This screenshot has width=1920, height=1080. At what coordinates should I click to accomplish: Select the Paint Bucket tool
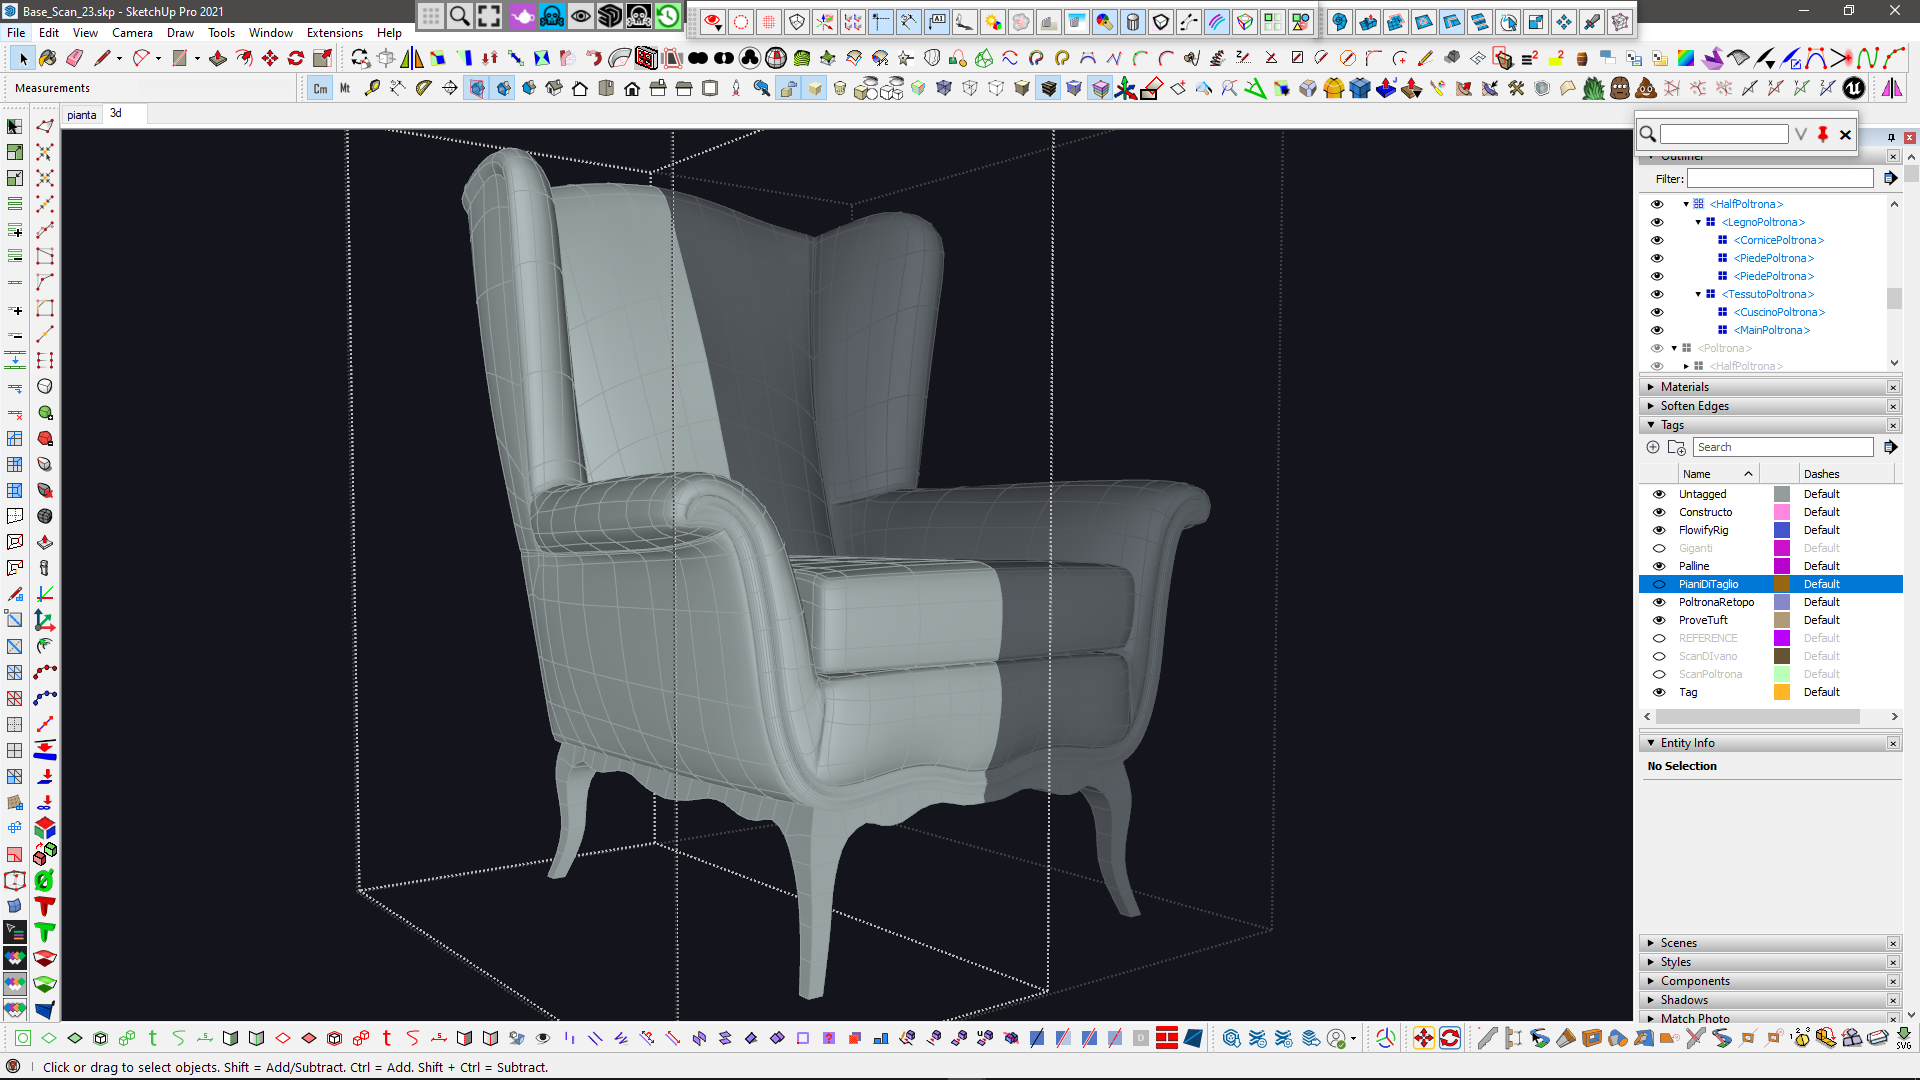pyautogui.click(x=48, y=58)
